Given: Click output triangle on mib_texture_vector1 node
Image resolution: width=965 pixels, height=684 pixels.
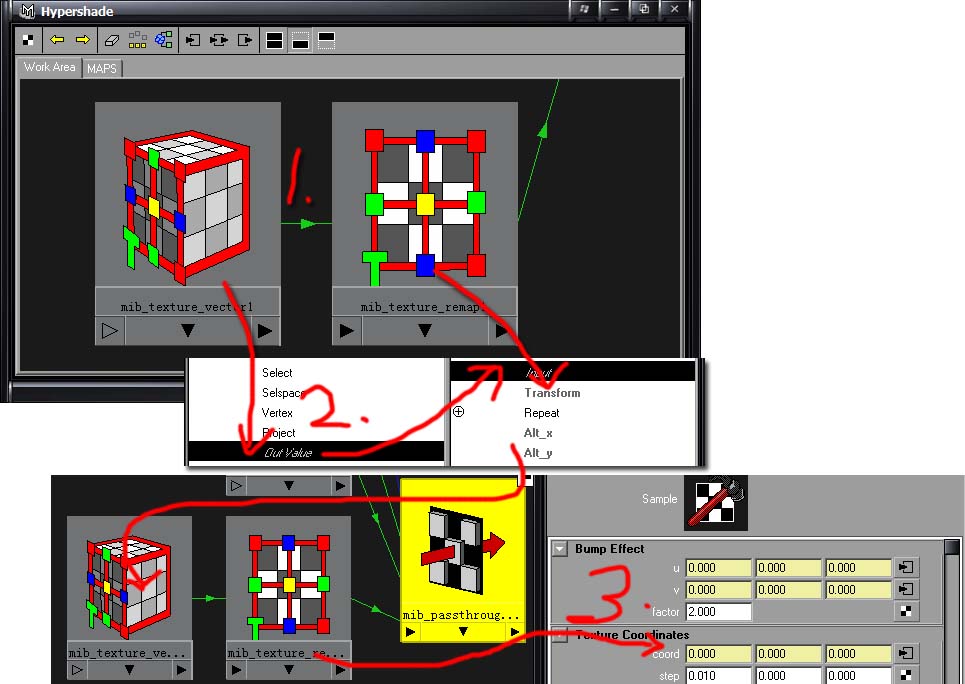Looking at the screenshot, I should point(265,331).
